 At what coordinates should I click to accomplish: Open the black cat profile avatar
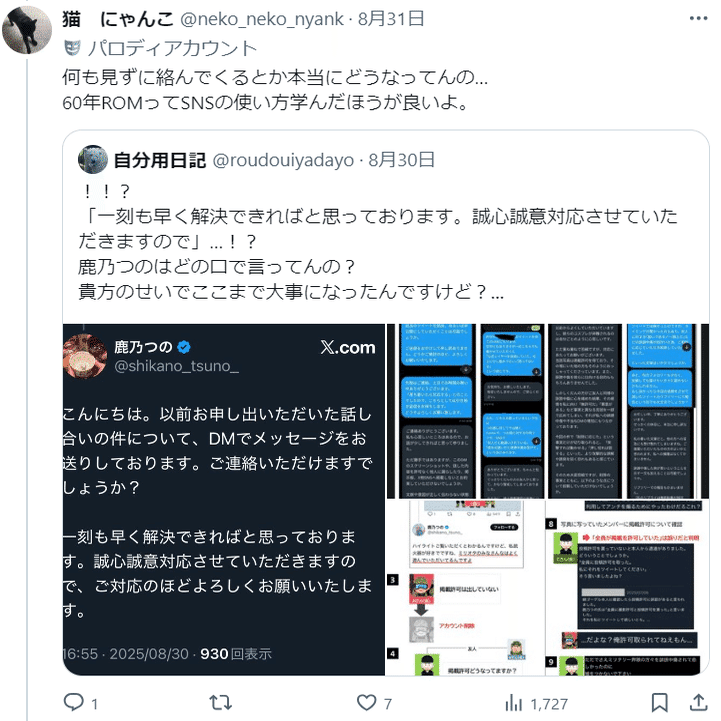27,30
